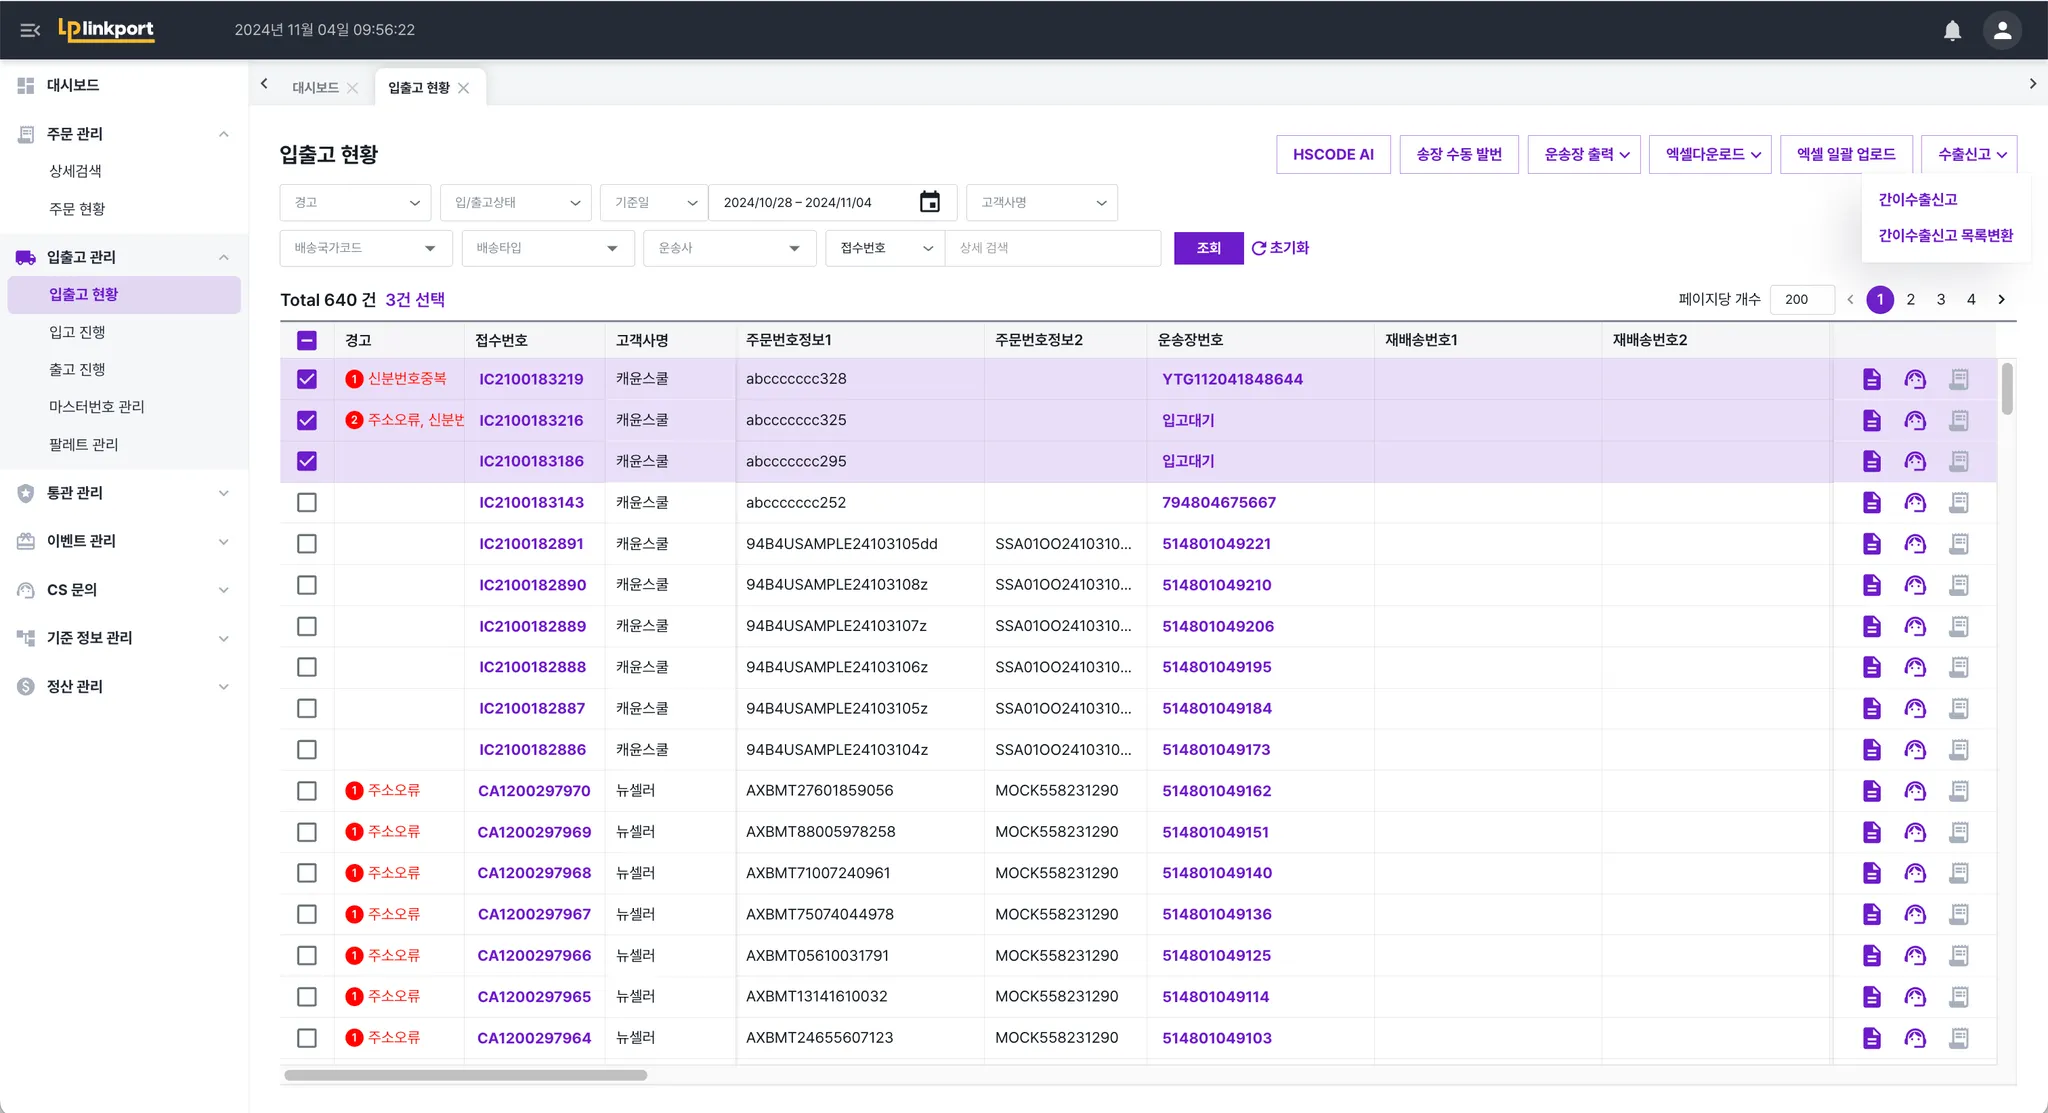
Task: Click the 조회 search button
Action: pyautogui.click(x=1208, y=248)
